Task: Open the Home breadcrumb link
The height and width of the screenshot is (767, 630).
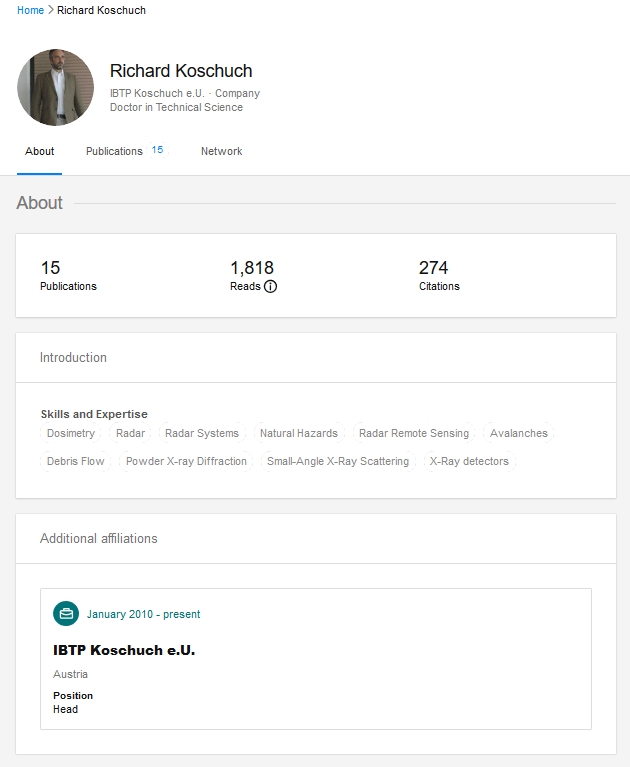Action: click(30, 10)
